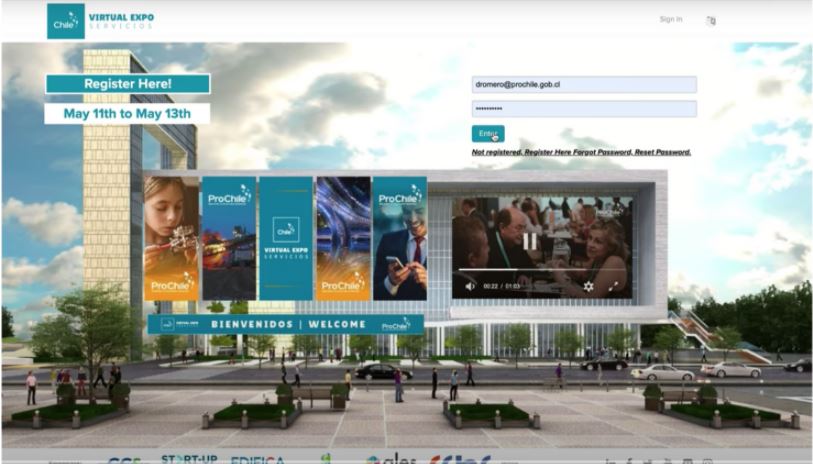813x464 pixels.
Task: Expand the video to fullscreen
Action: pyautogui.click(x=613, y=286)
